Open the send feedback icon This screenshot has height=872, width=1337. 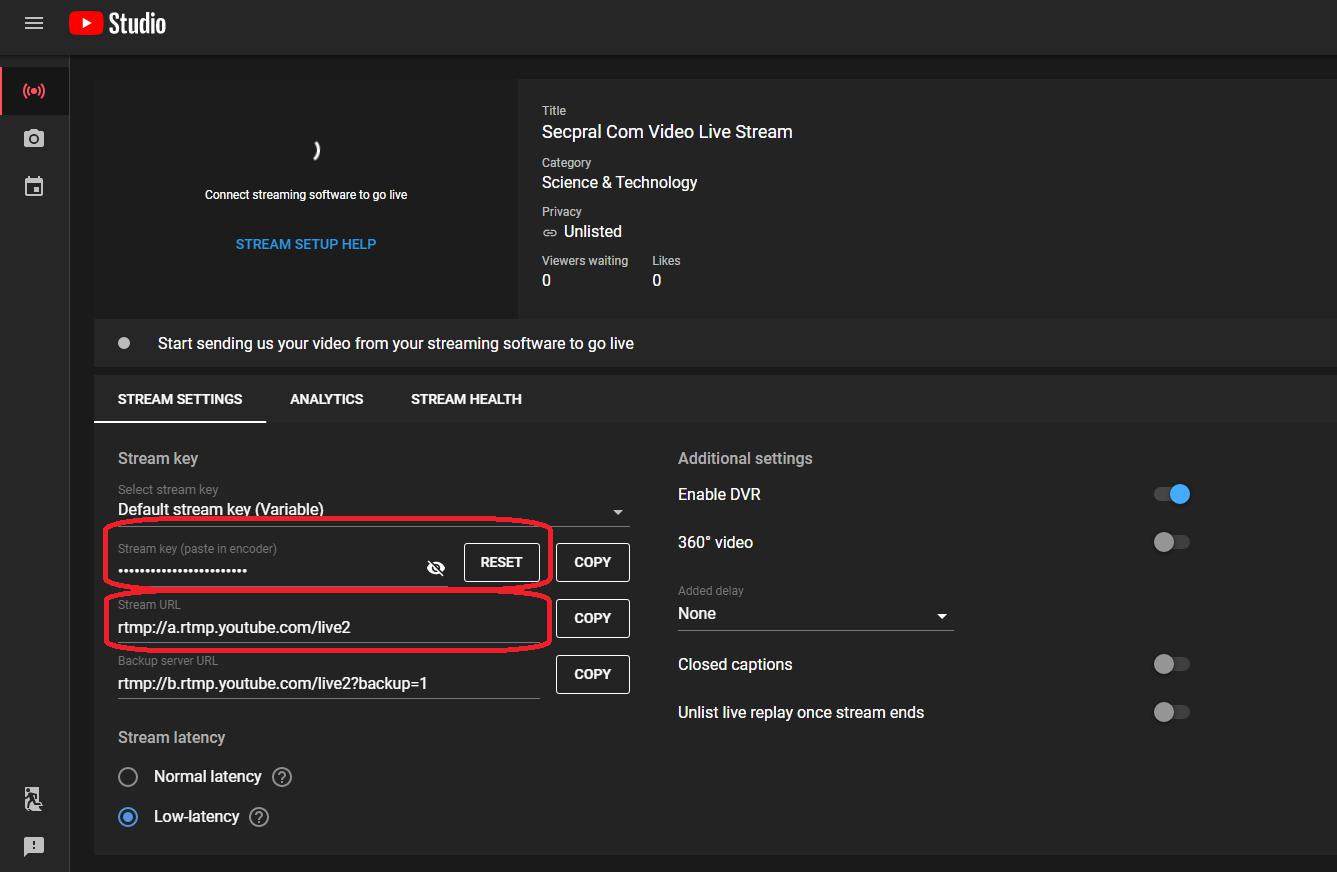(x=34, y=847)
